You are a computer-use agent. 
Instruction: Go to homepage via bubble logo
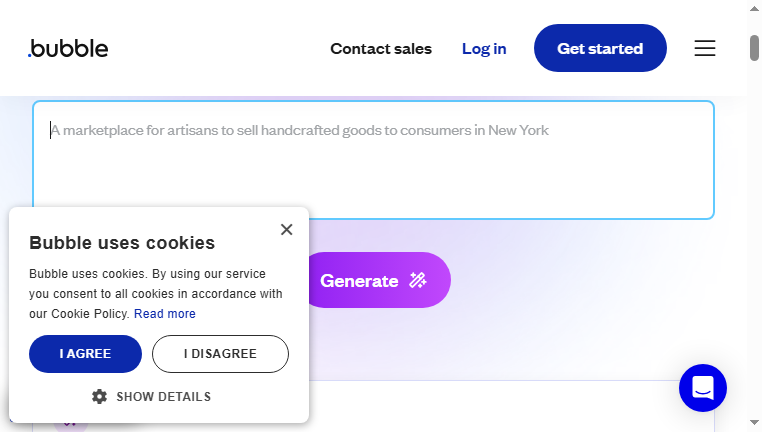pos(68,48)
